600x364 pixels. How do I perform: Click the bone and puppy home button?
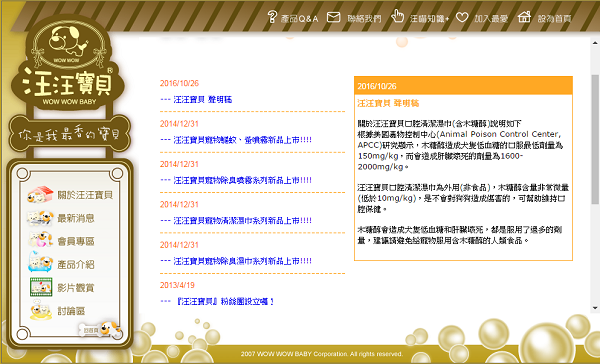100,330
